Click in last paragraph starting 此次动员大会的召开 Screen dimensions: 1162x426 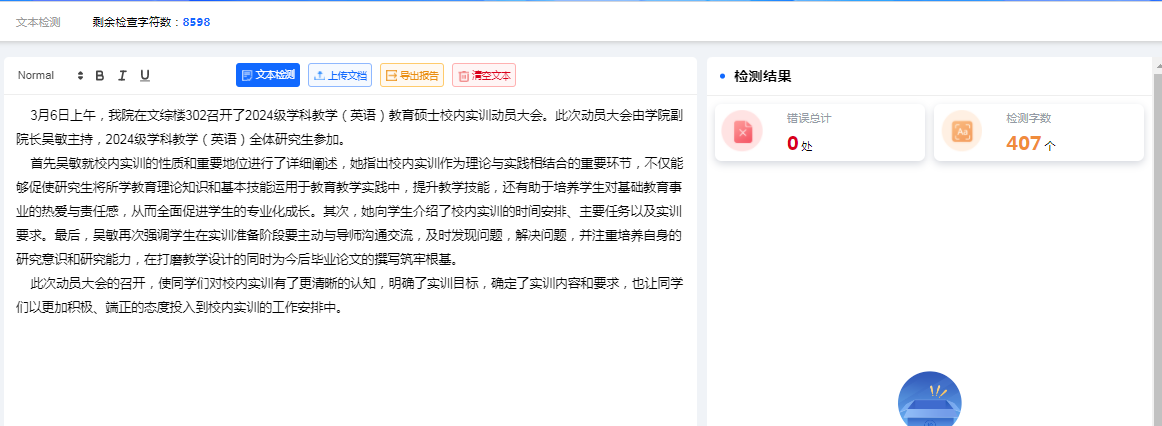pyautogui.click(x=300, y=284)
